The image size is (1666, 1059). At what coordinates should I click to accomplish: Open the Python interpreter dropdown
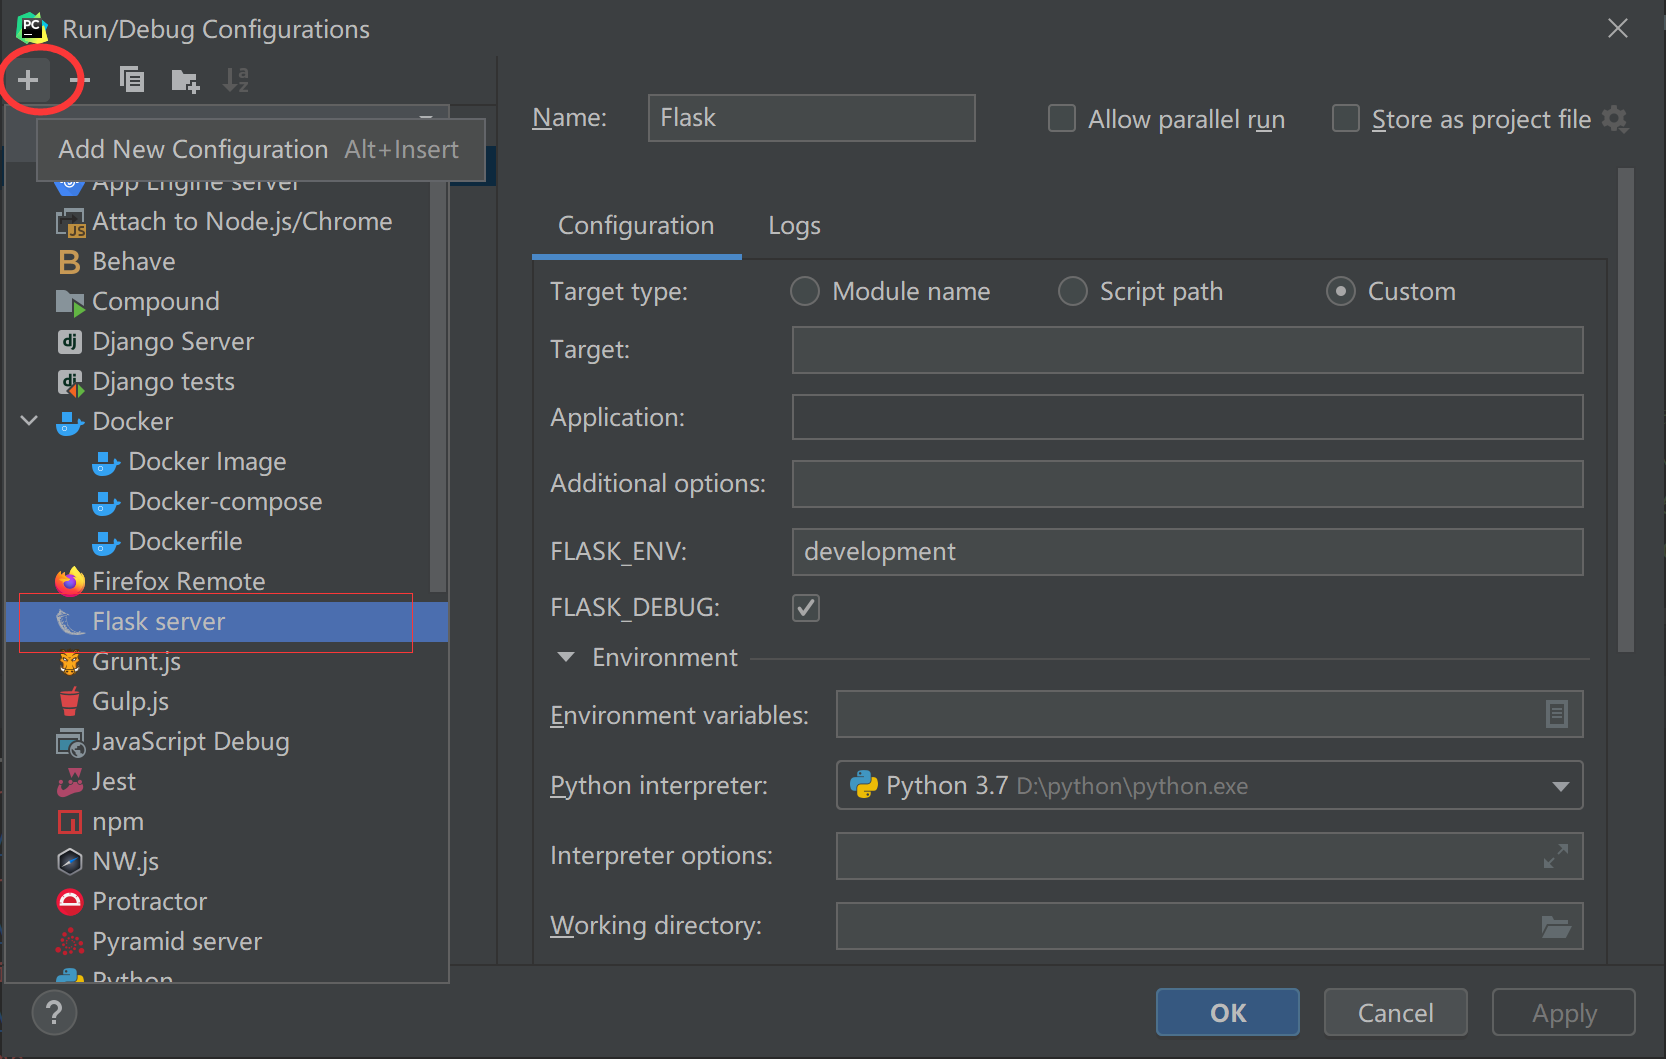pyautogui.click(x=1560, y=786)
